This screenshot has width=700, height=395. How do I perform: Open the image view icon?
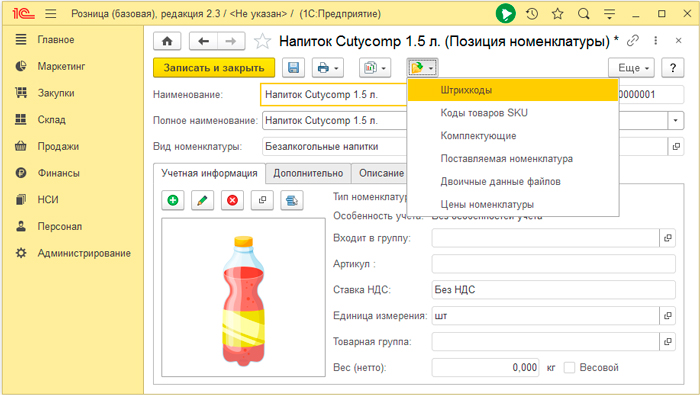[x=262, y=200]
